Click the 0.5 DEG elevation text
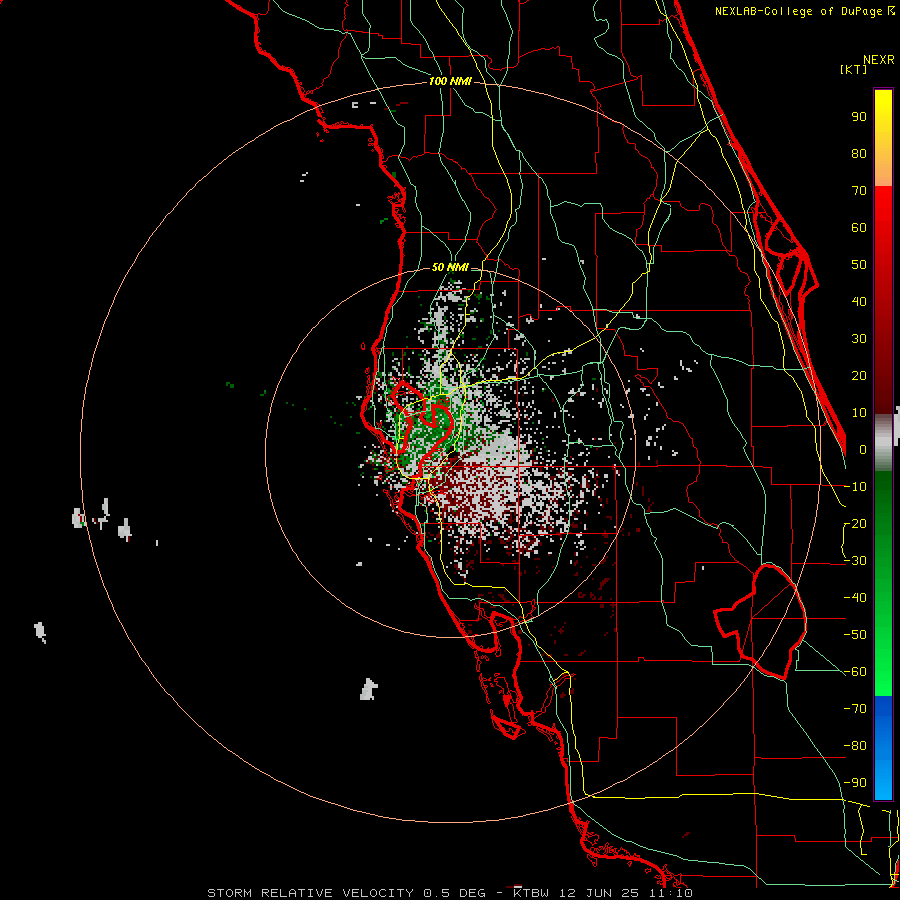 coord(454,893)
